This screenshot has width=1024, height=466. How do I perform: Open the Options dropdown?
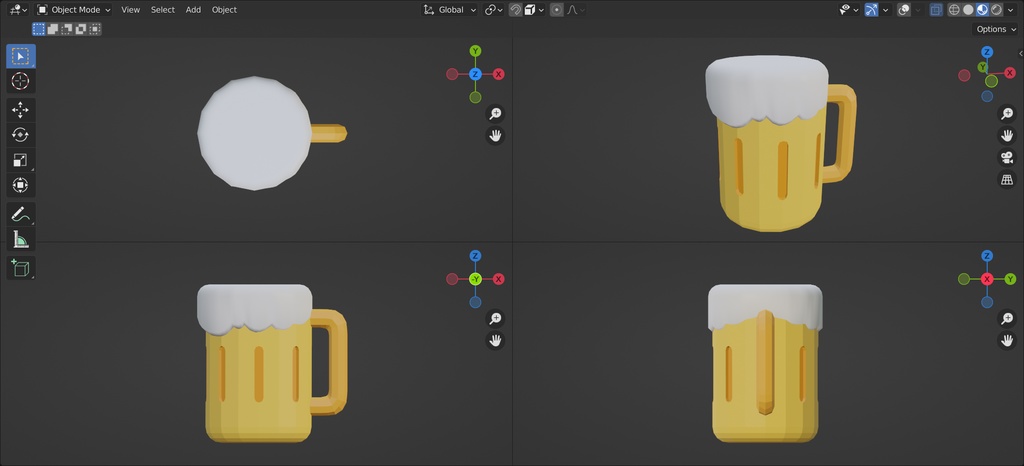997,29
